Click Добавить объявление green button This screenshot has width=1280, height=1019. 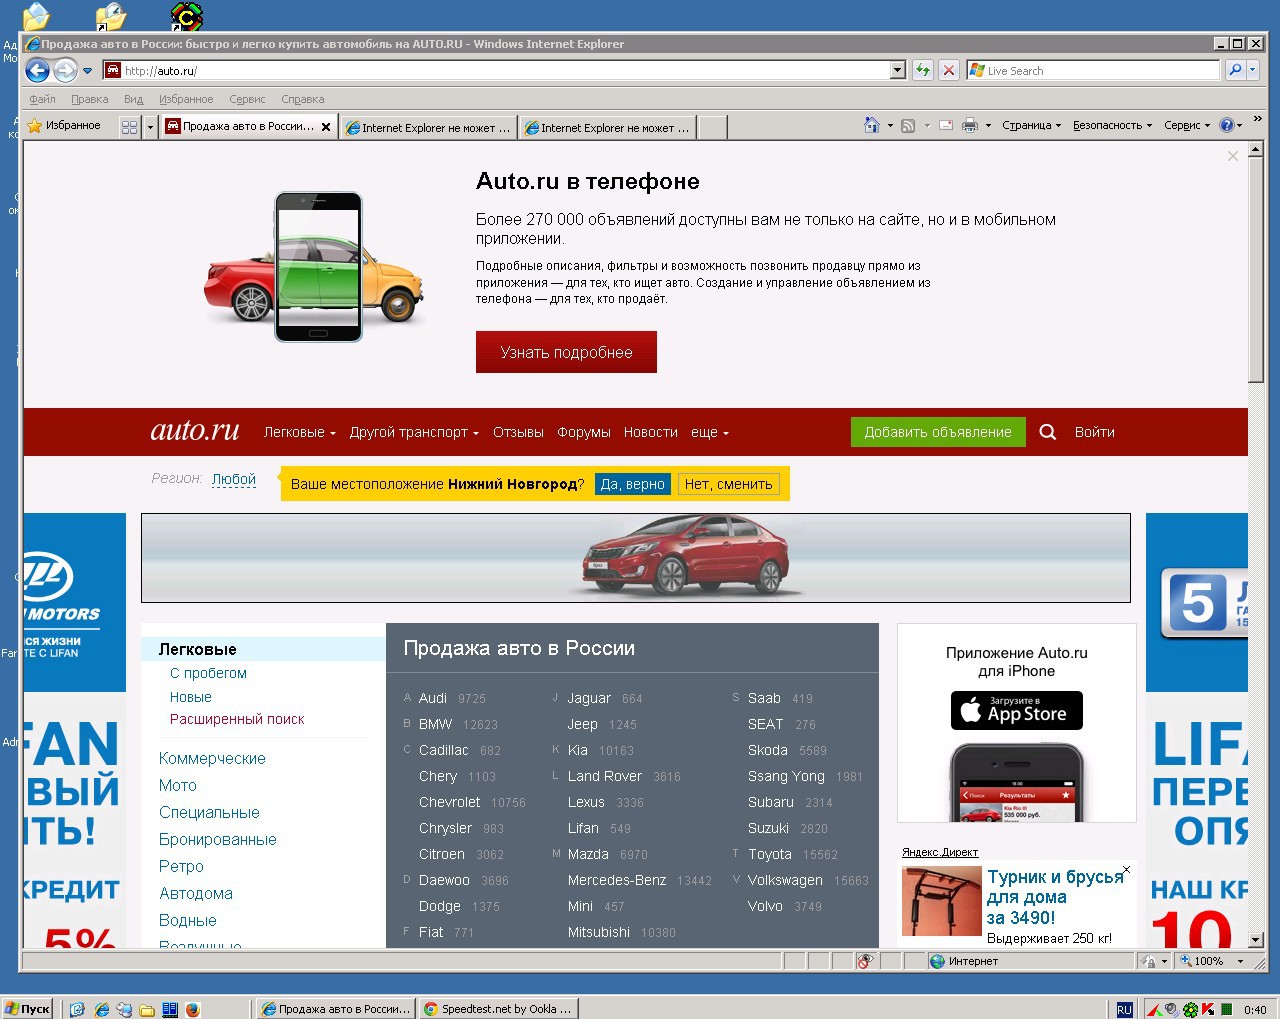point(938,432)
